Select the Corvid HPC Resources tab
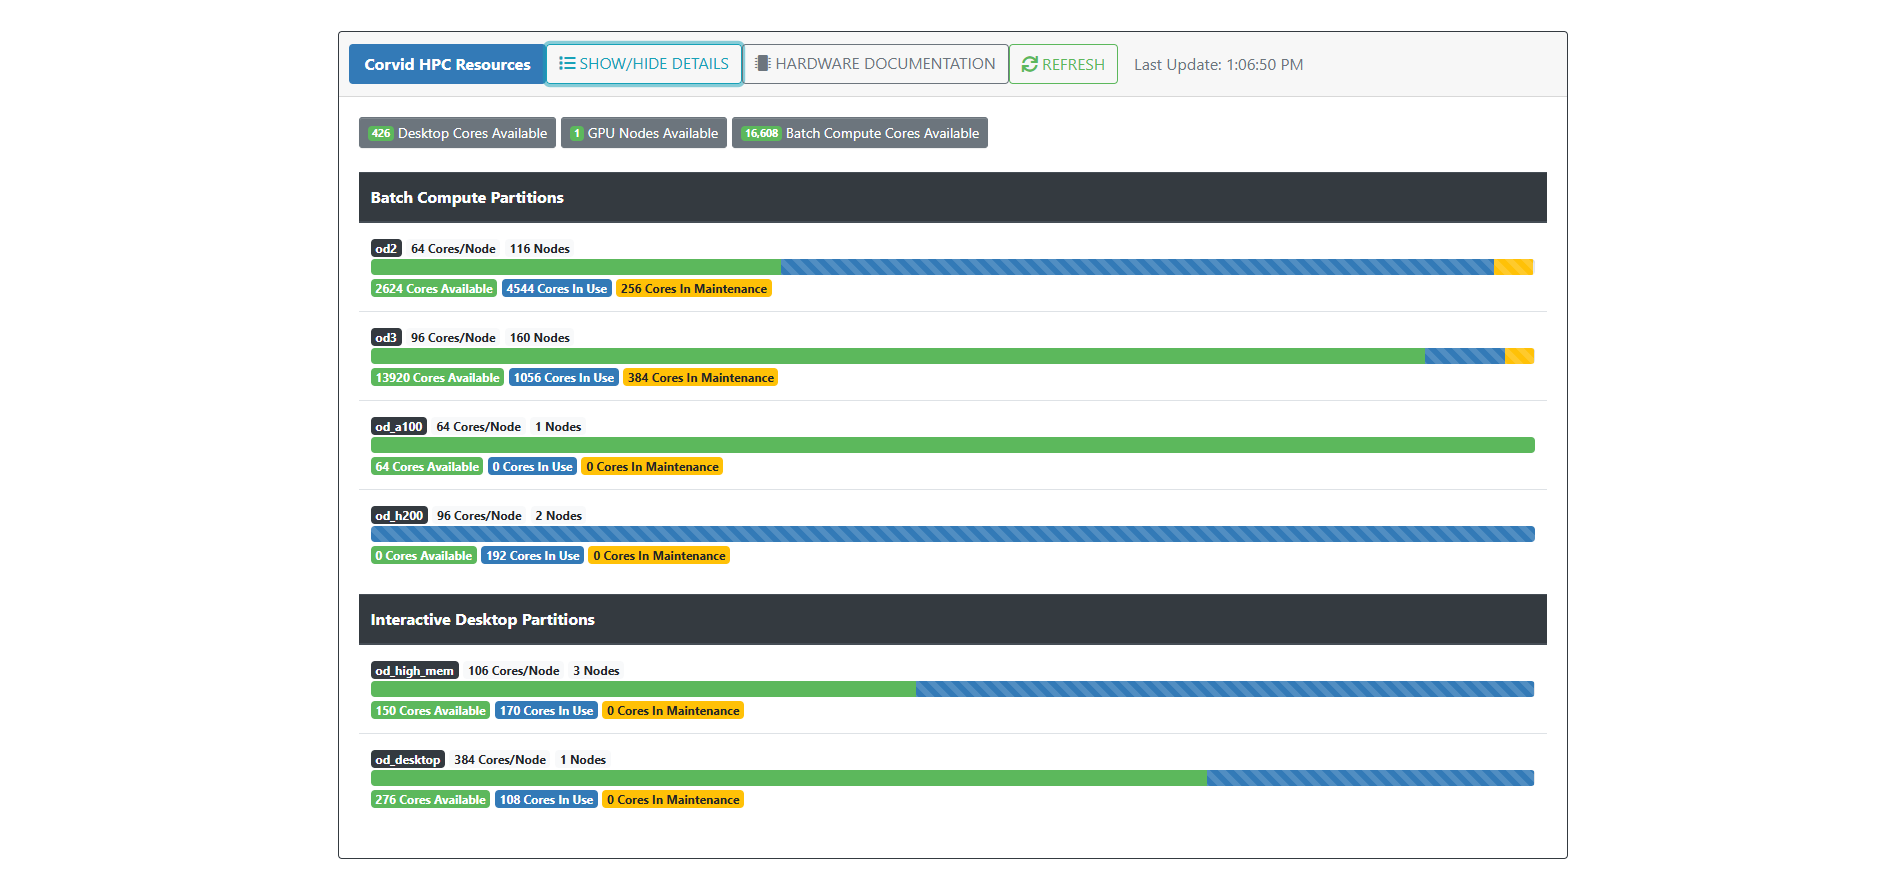 447,64
